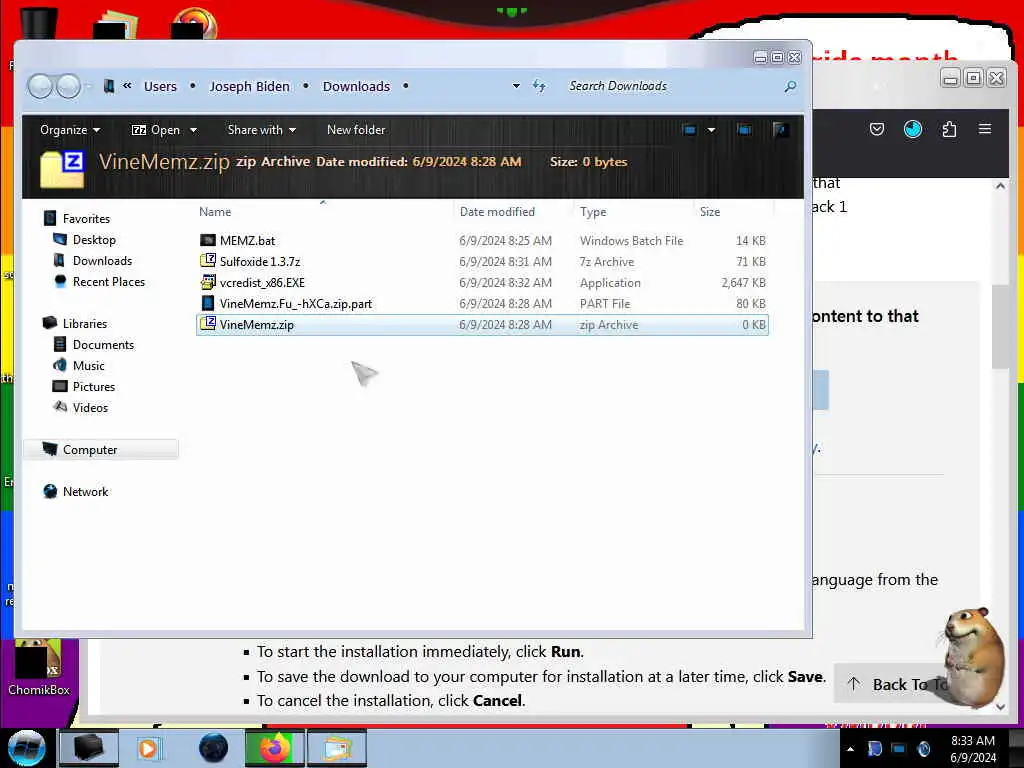1024x768 pixels.
Task: Click the large VineMemz.zip details pane icon
Action: [62, 168]
